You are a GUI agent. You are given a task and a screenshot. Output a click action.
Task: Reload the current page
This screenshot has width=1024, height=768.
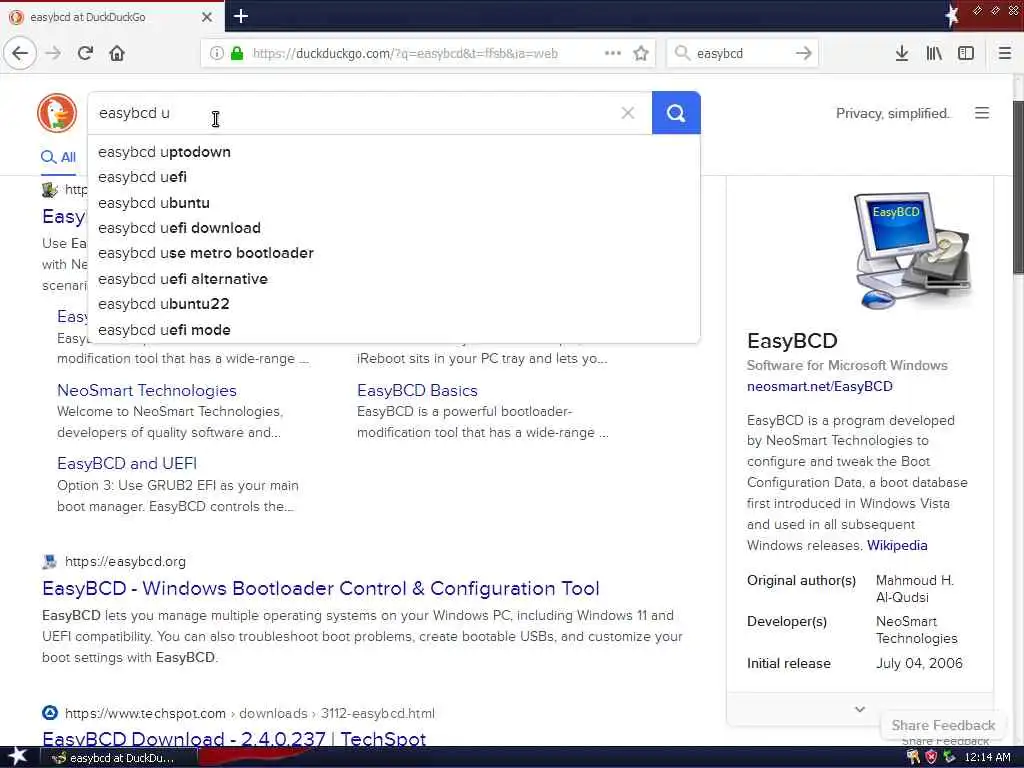coord(85,53)
